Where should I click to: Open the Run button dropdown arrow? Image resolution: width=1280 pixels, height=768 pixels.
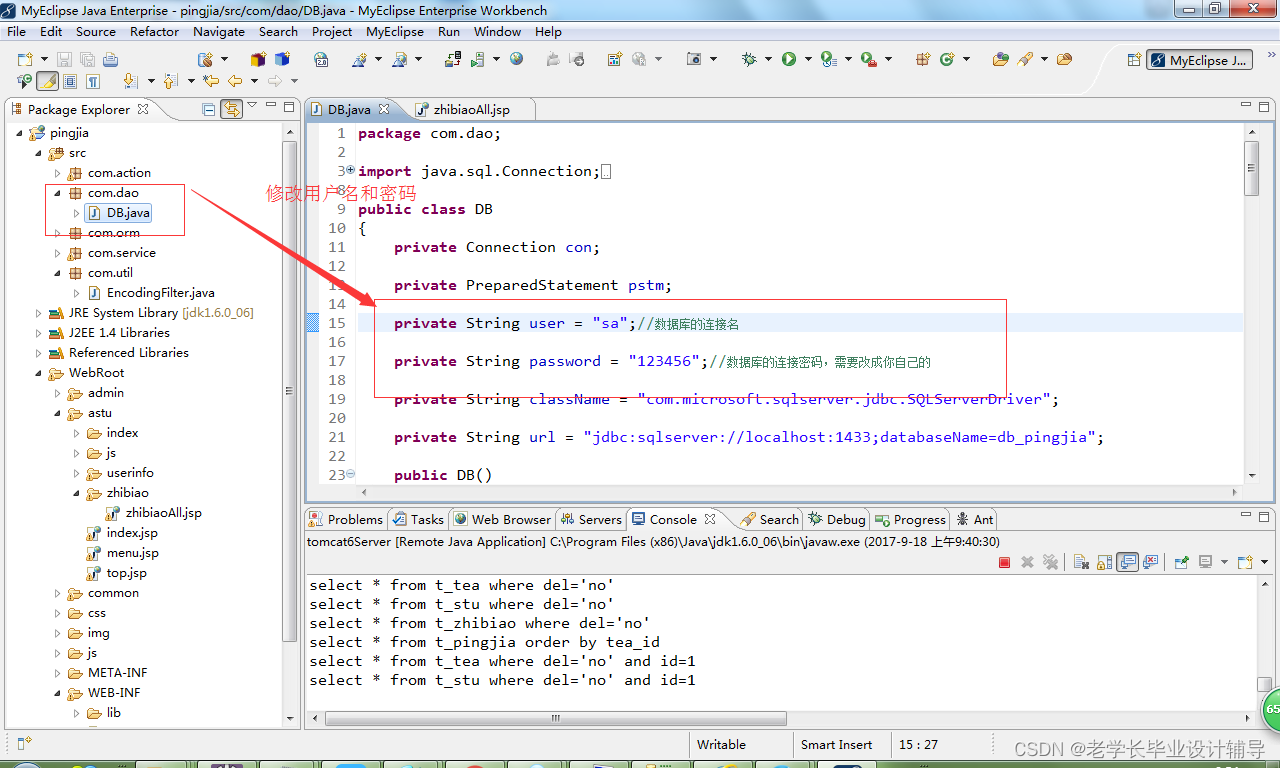[806, 59]
